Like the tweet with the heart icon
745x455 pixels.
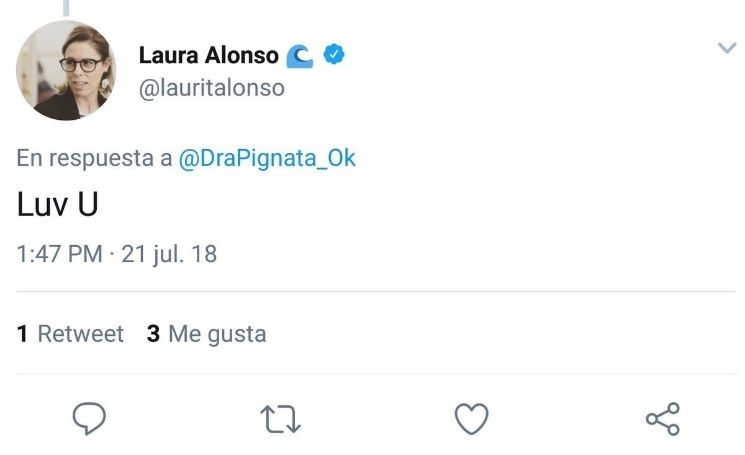coord(471,418)
